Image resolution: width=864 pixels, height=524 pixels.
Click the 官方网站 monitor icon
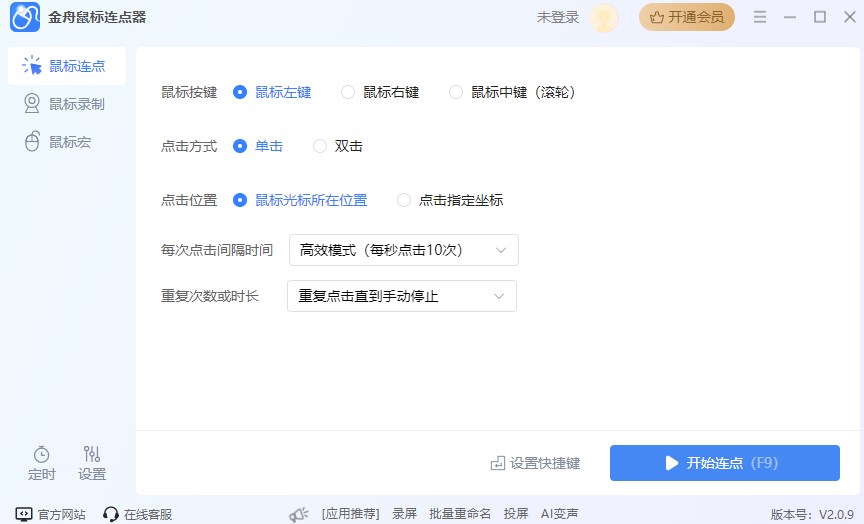(24, 514)
